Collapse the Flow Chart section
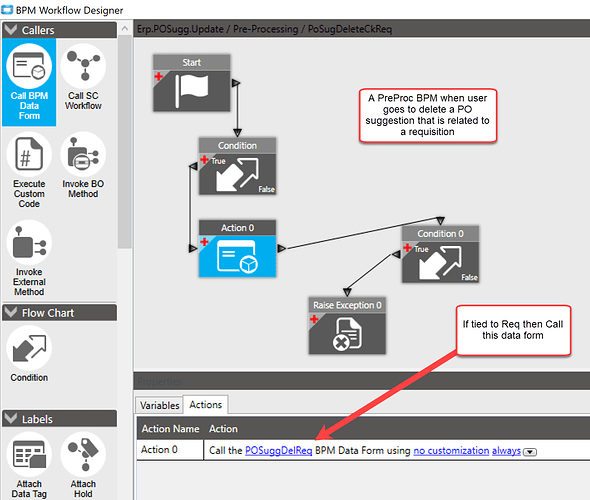The image size is (590, 500). pos(11,312)
